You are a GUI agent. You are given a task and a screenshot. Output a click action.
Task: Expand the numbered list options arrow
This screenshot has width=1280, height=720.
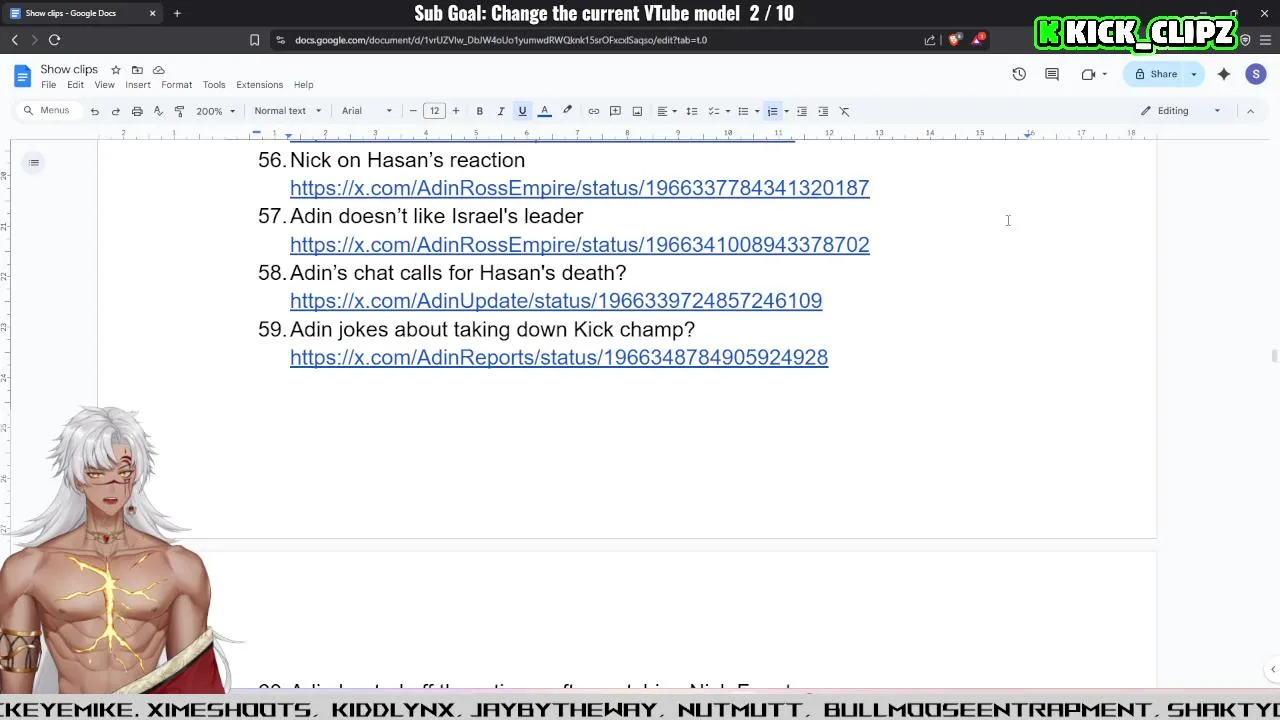click(786, 111)
